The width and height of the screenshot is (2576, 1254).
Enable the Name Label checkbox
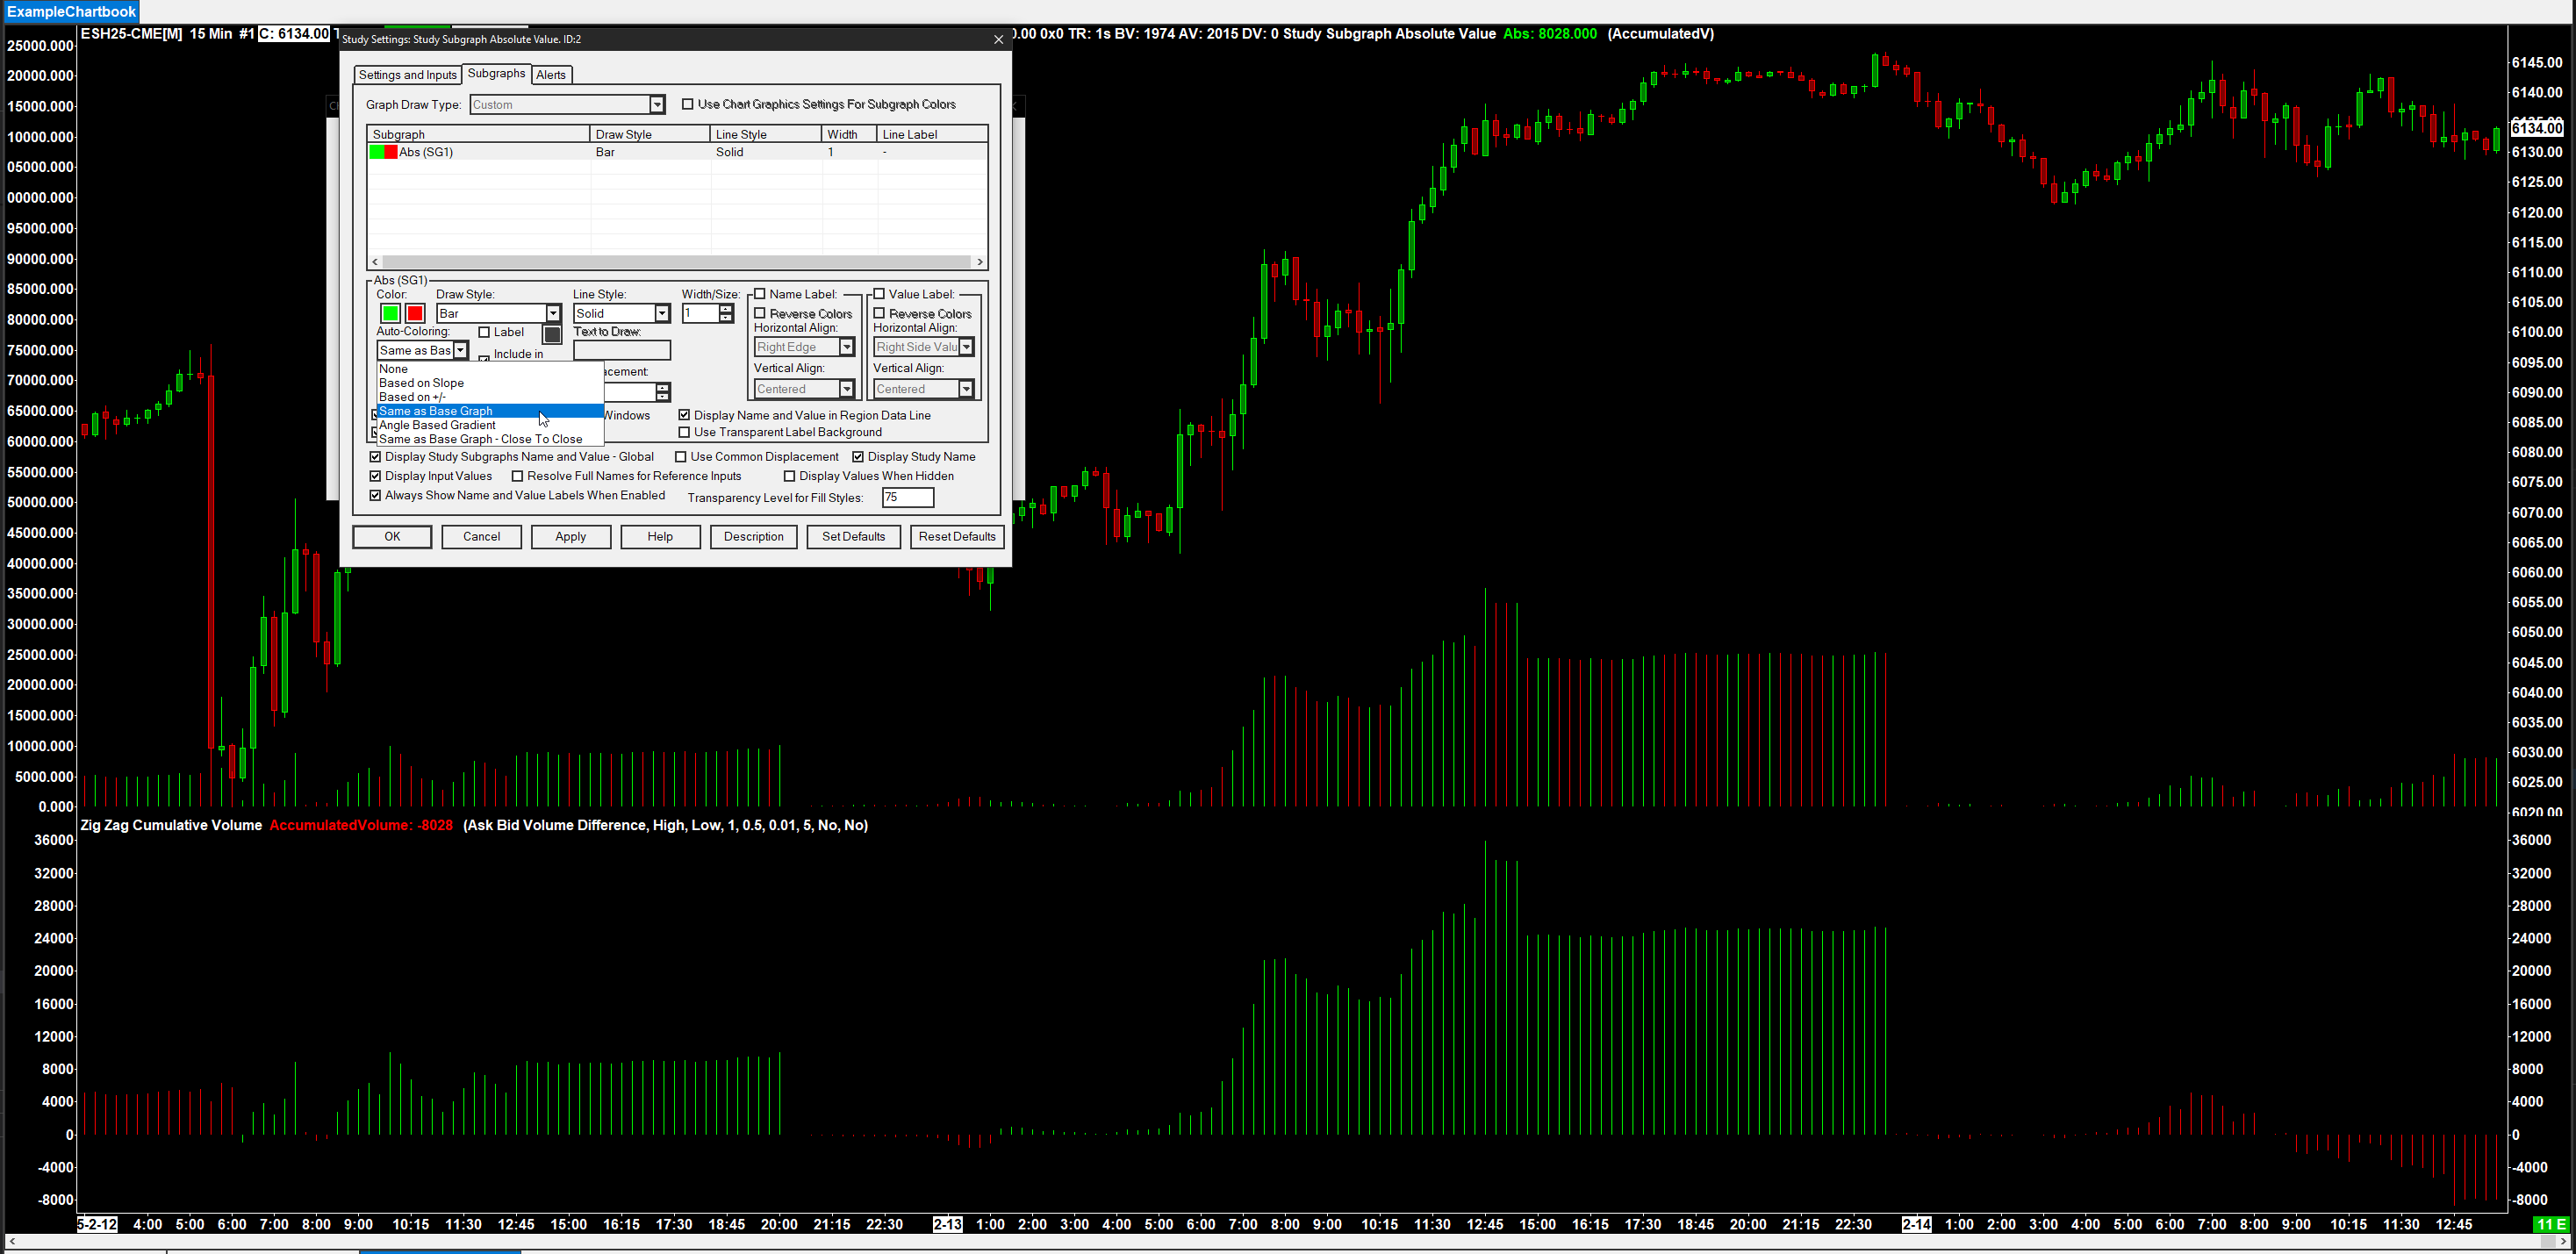(x=760, y=294)
